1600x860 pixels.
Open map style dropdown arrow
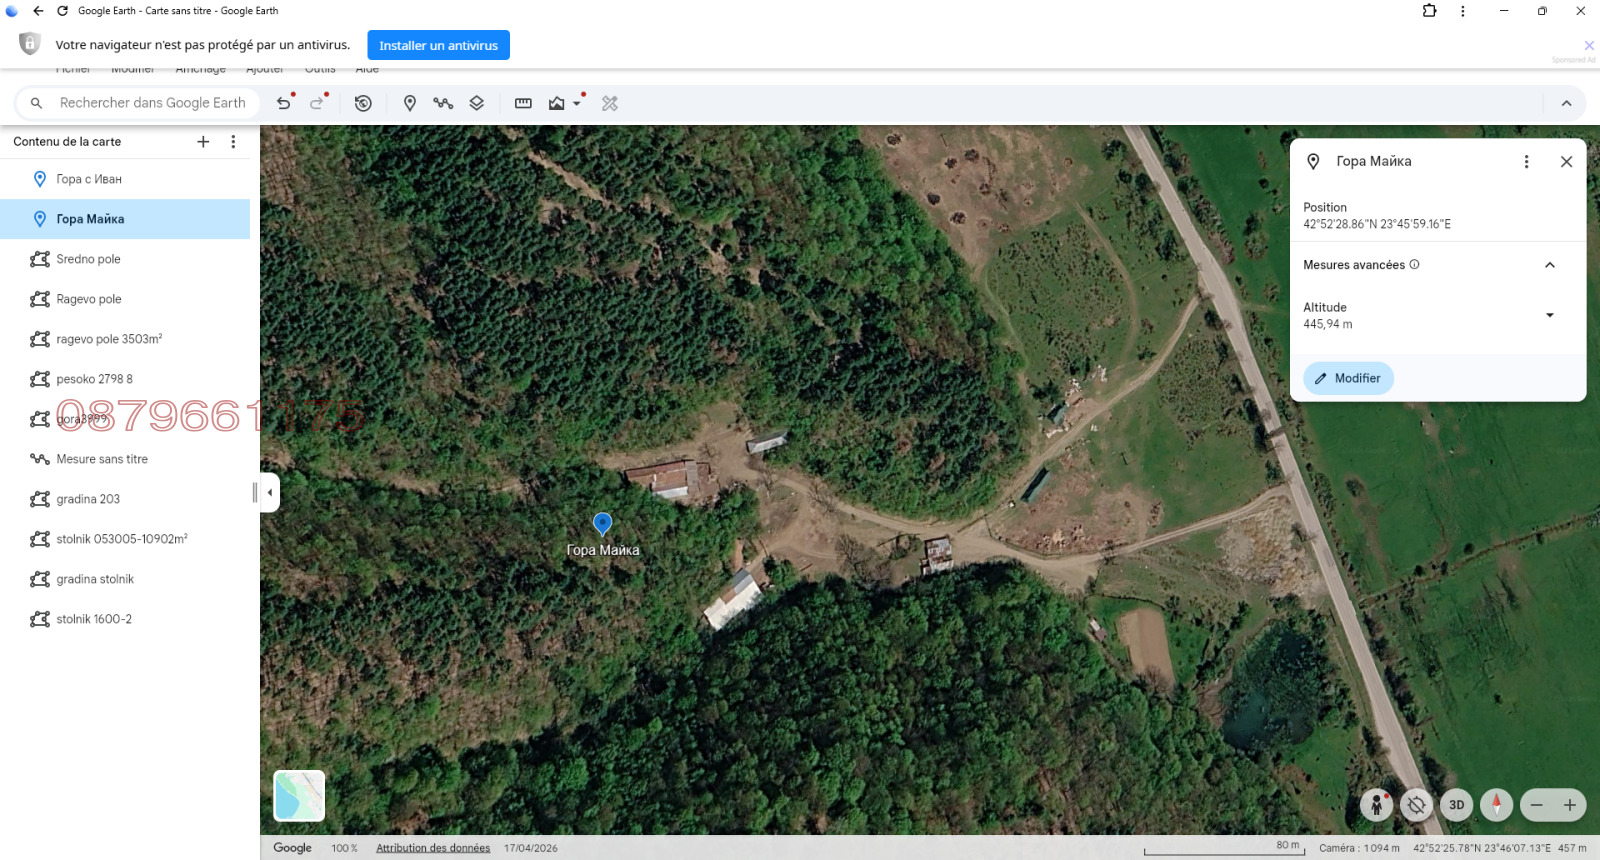pyautogui.click(x=577, y=103)
